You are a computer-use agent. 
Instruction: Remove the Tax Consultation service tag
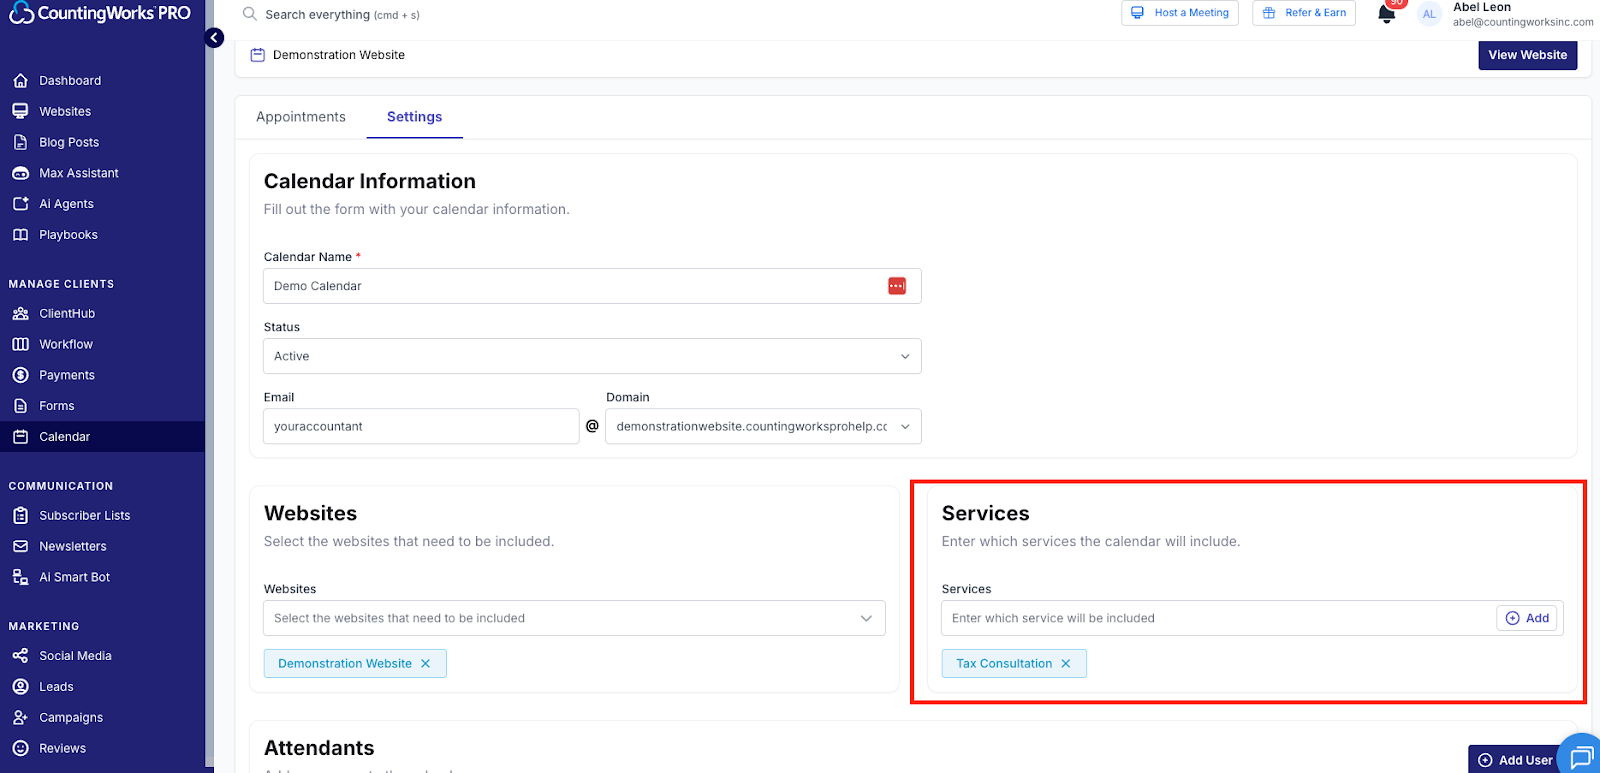coord(1066,664)
